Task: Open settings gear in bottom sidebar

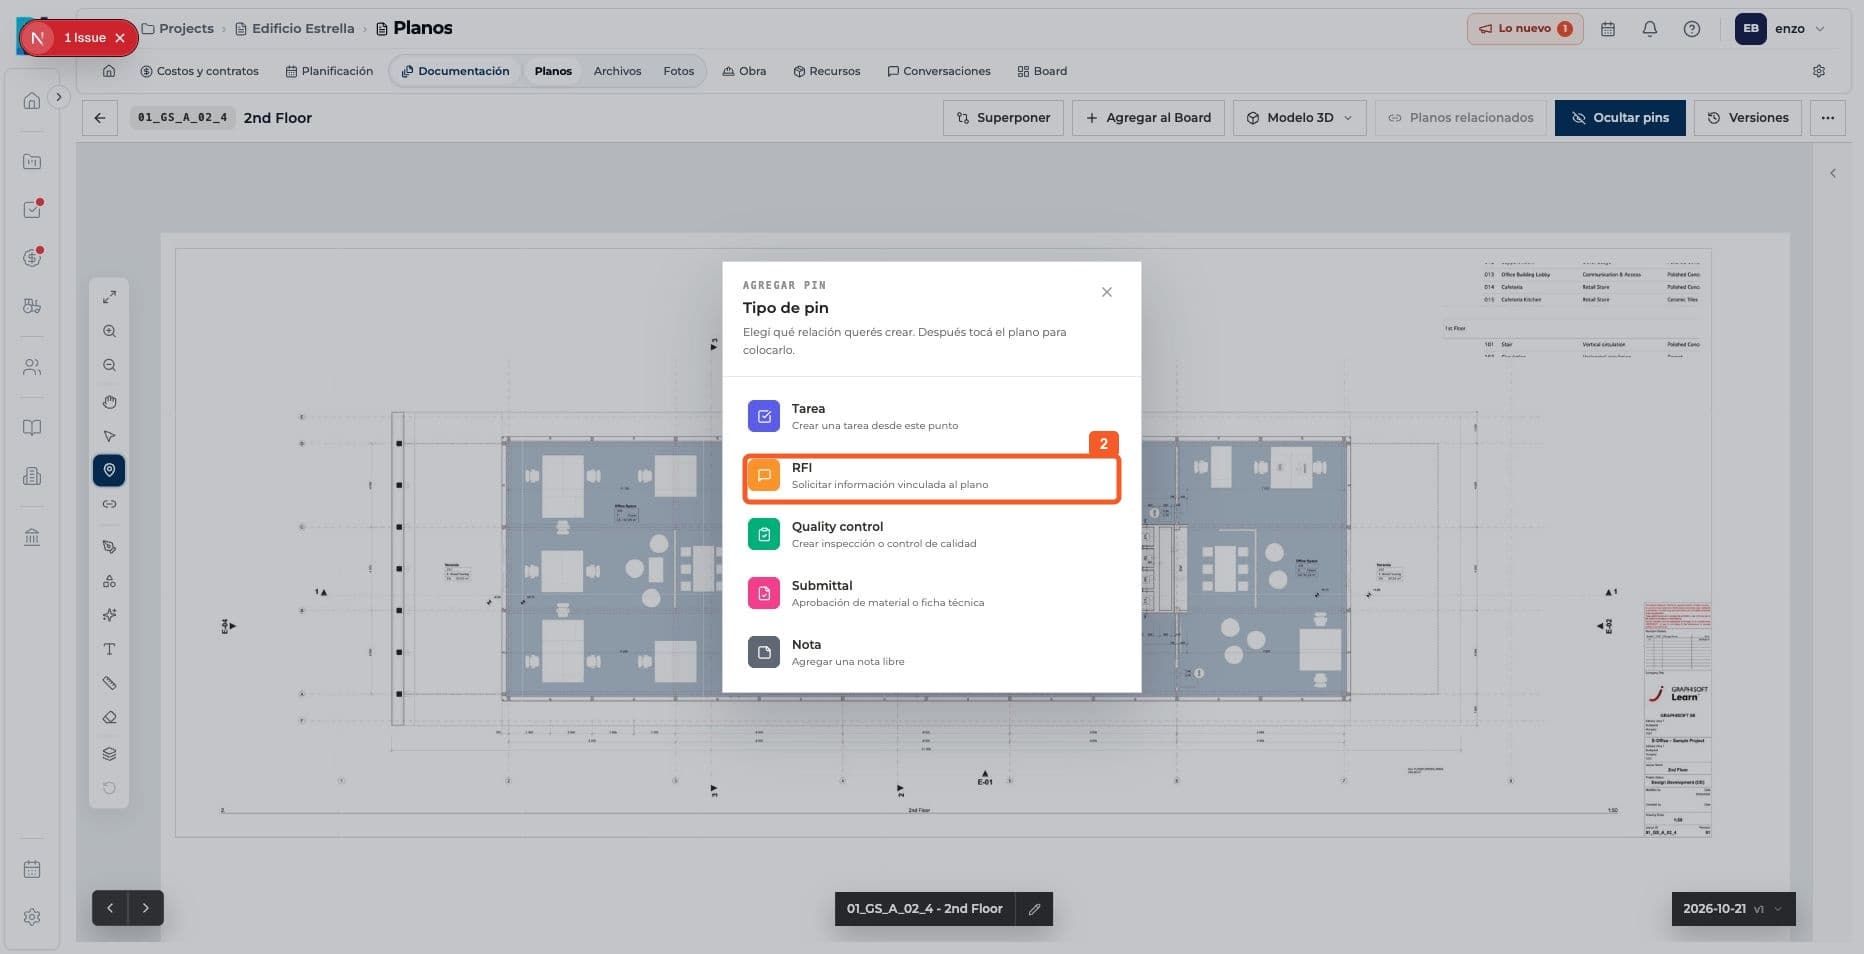Action: tap(32, 917)
